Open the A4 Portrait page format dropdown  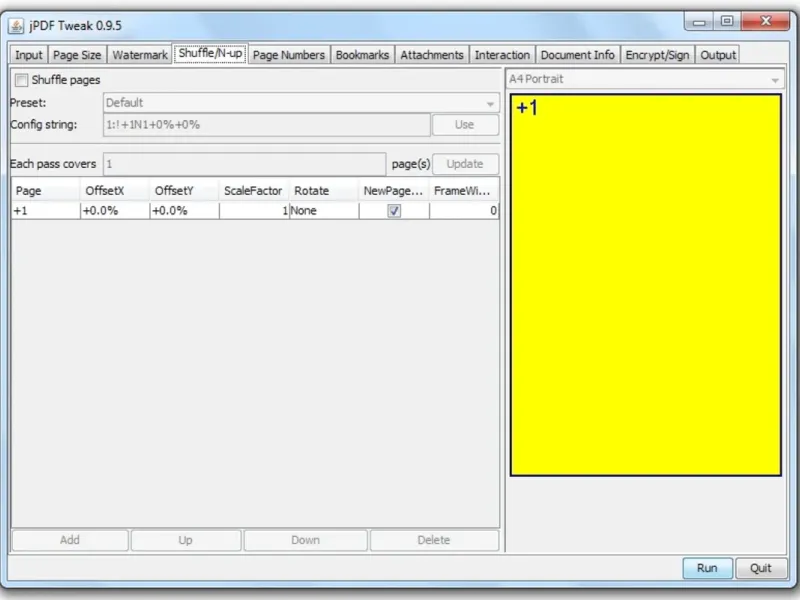click(x=645, y=80)
